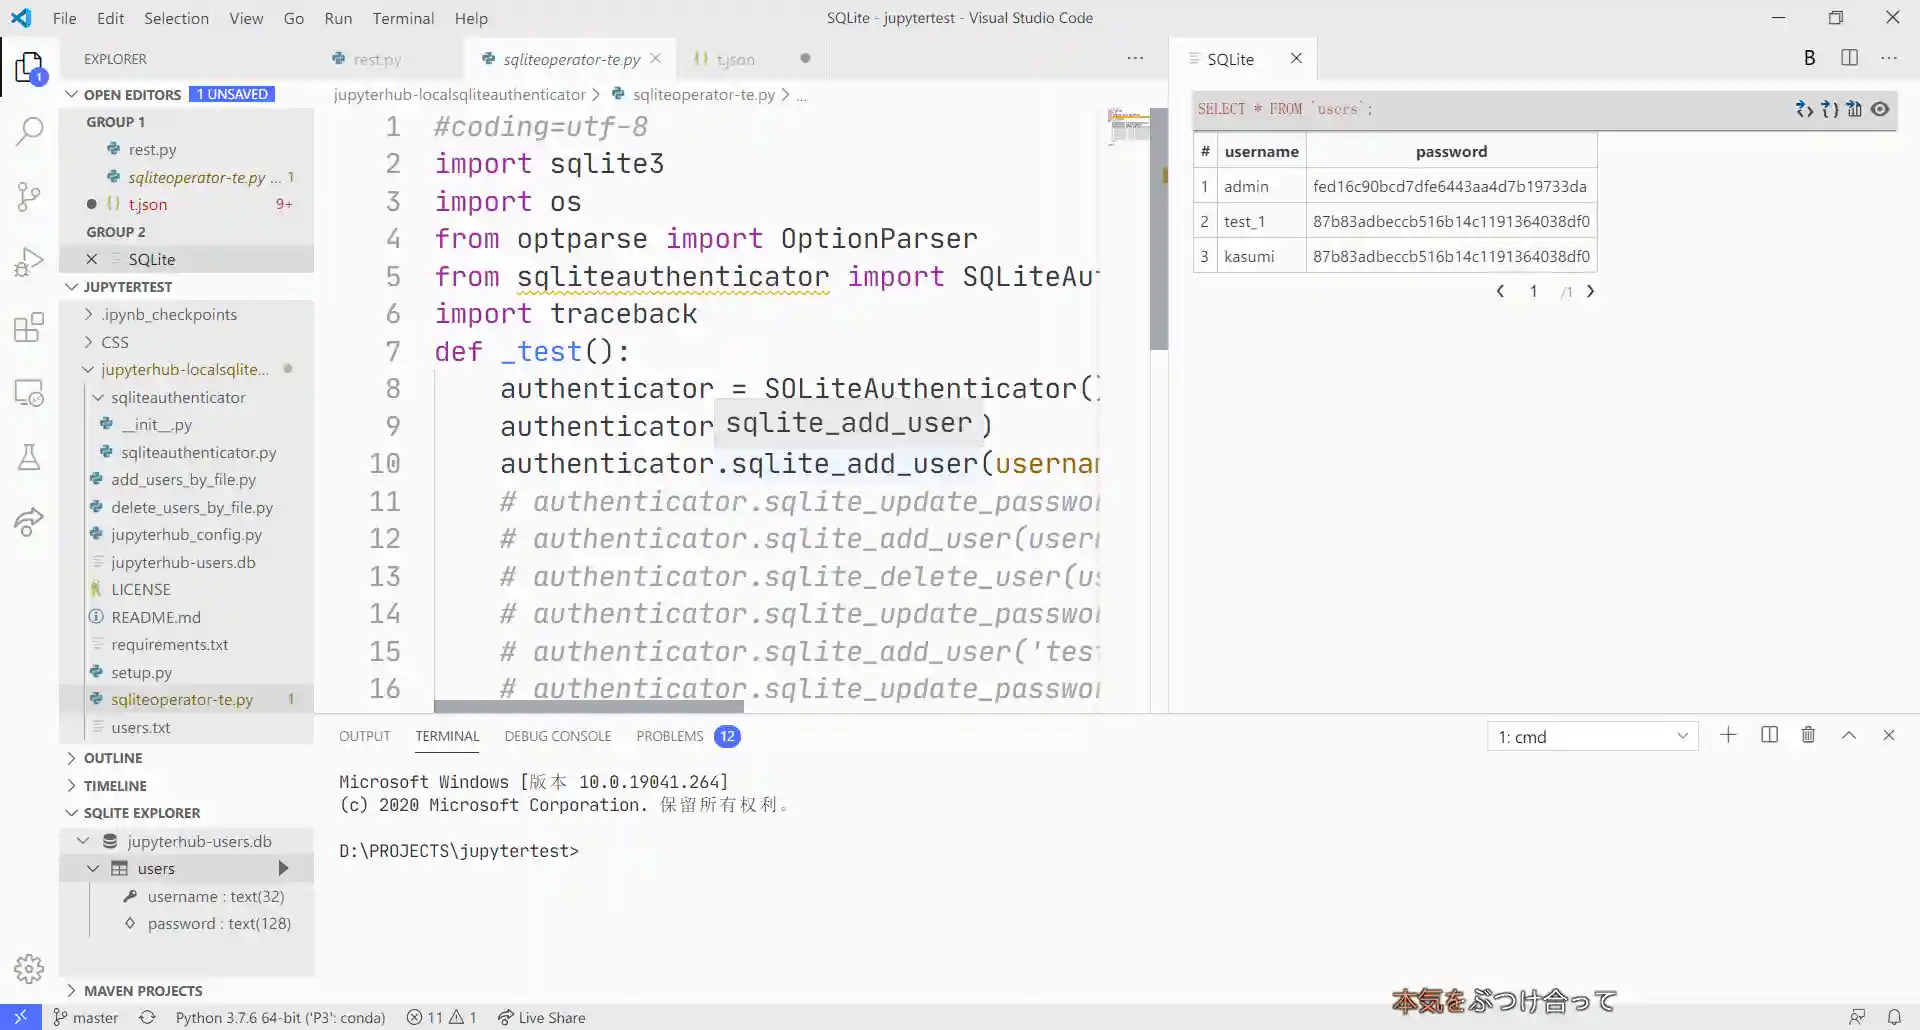Viewport: 1920px width, 1030px height.
Task: Switch to the rest.py tab
Action: tap(377, 59)
